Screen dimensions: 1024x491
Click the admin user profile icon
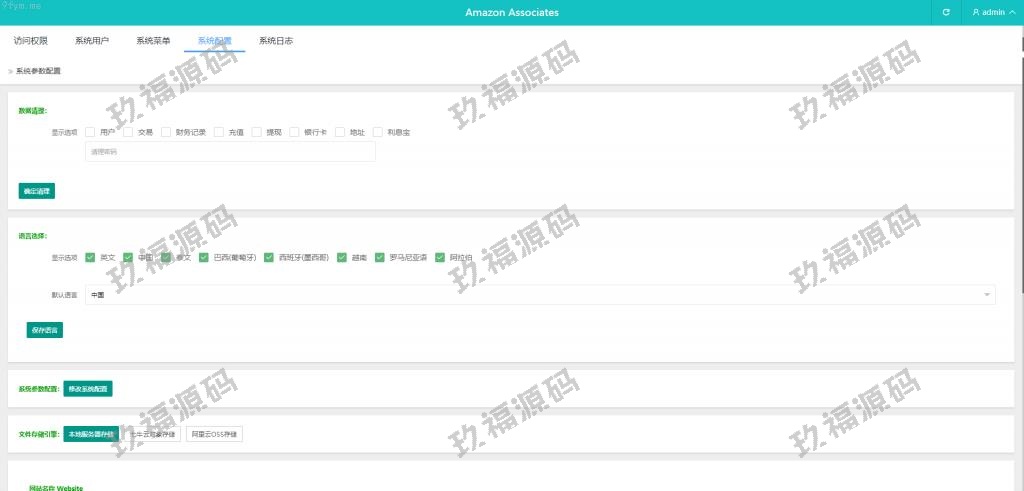coord(976,13)
